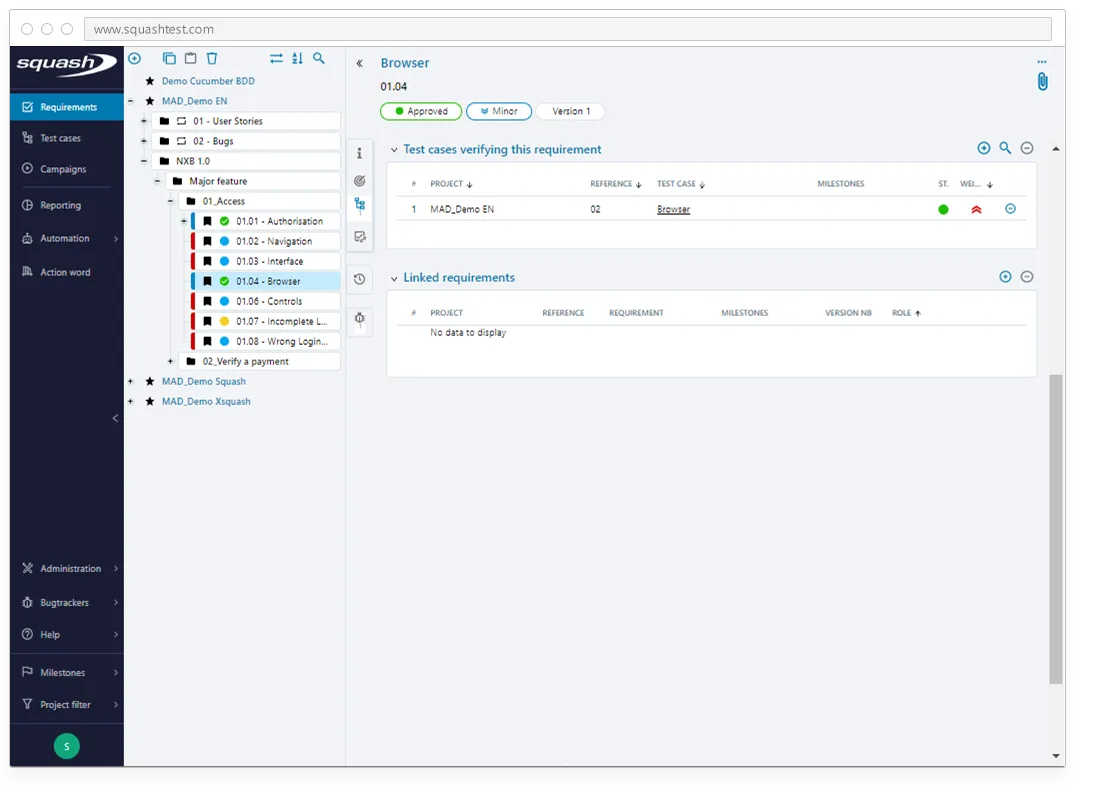Open the coverage target anchor icon
The height and width of the screenshot is (800, 1100).
coord(359,180)
